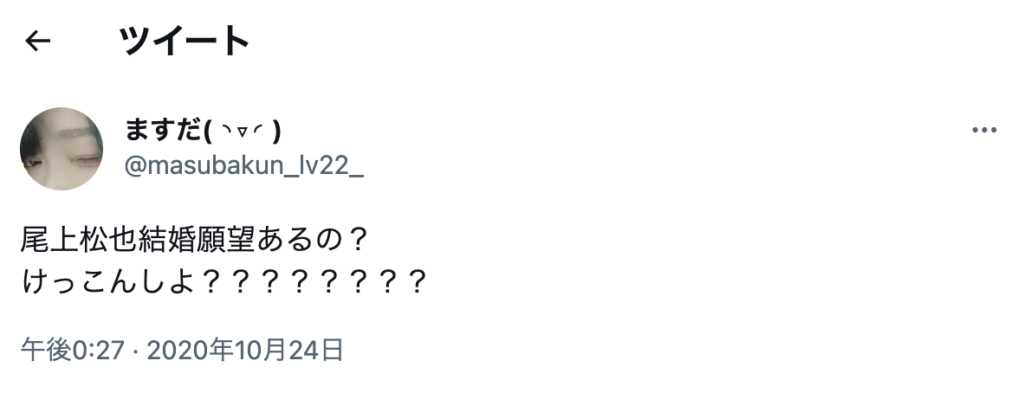Click the dot separator between time and date

coord(135,352)
